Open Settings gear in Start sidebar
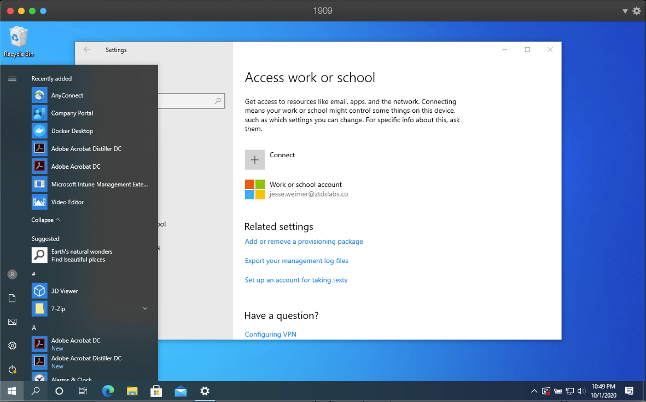The height and width of the screenshot is (402, 646). [12, 346]
